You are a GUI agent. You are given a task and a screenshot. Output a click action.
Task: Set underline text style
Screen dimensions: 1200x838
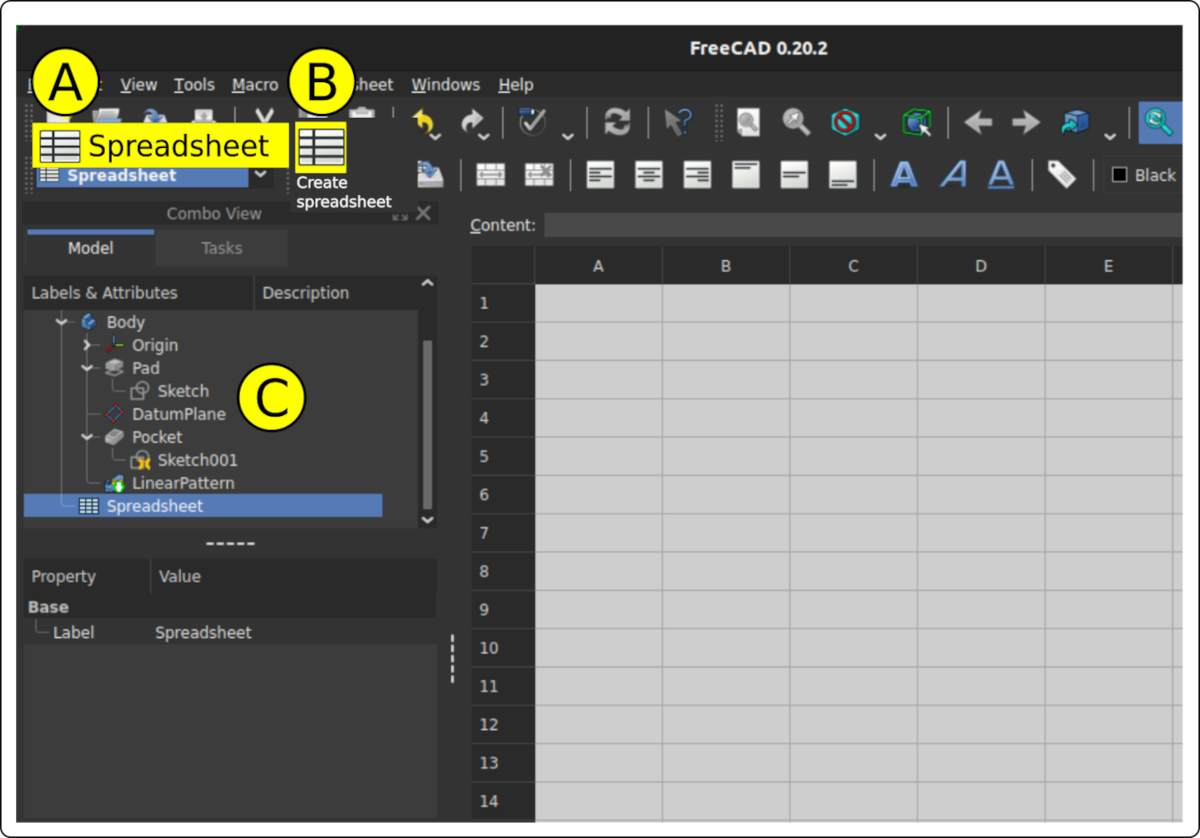point(1001,175)
